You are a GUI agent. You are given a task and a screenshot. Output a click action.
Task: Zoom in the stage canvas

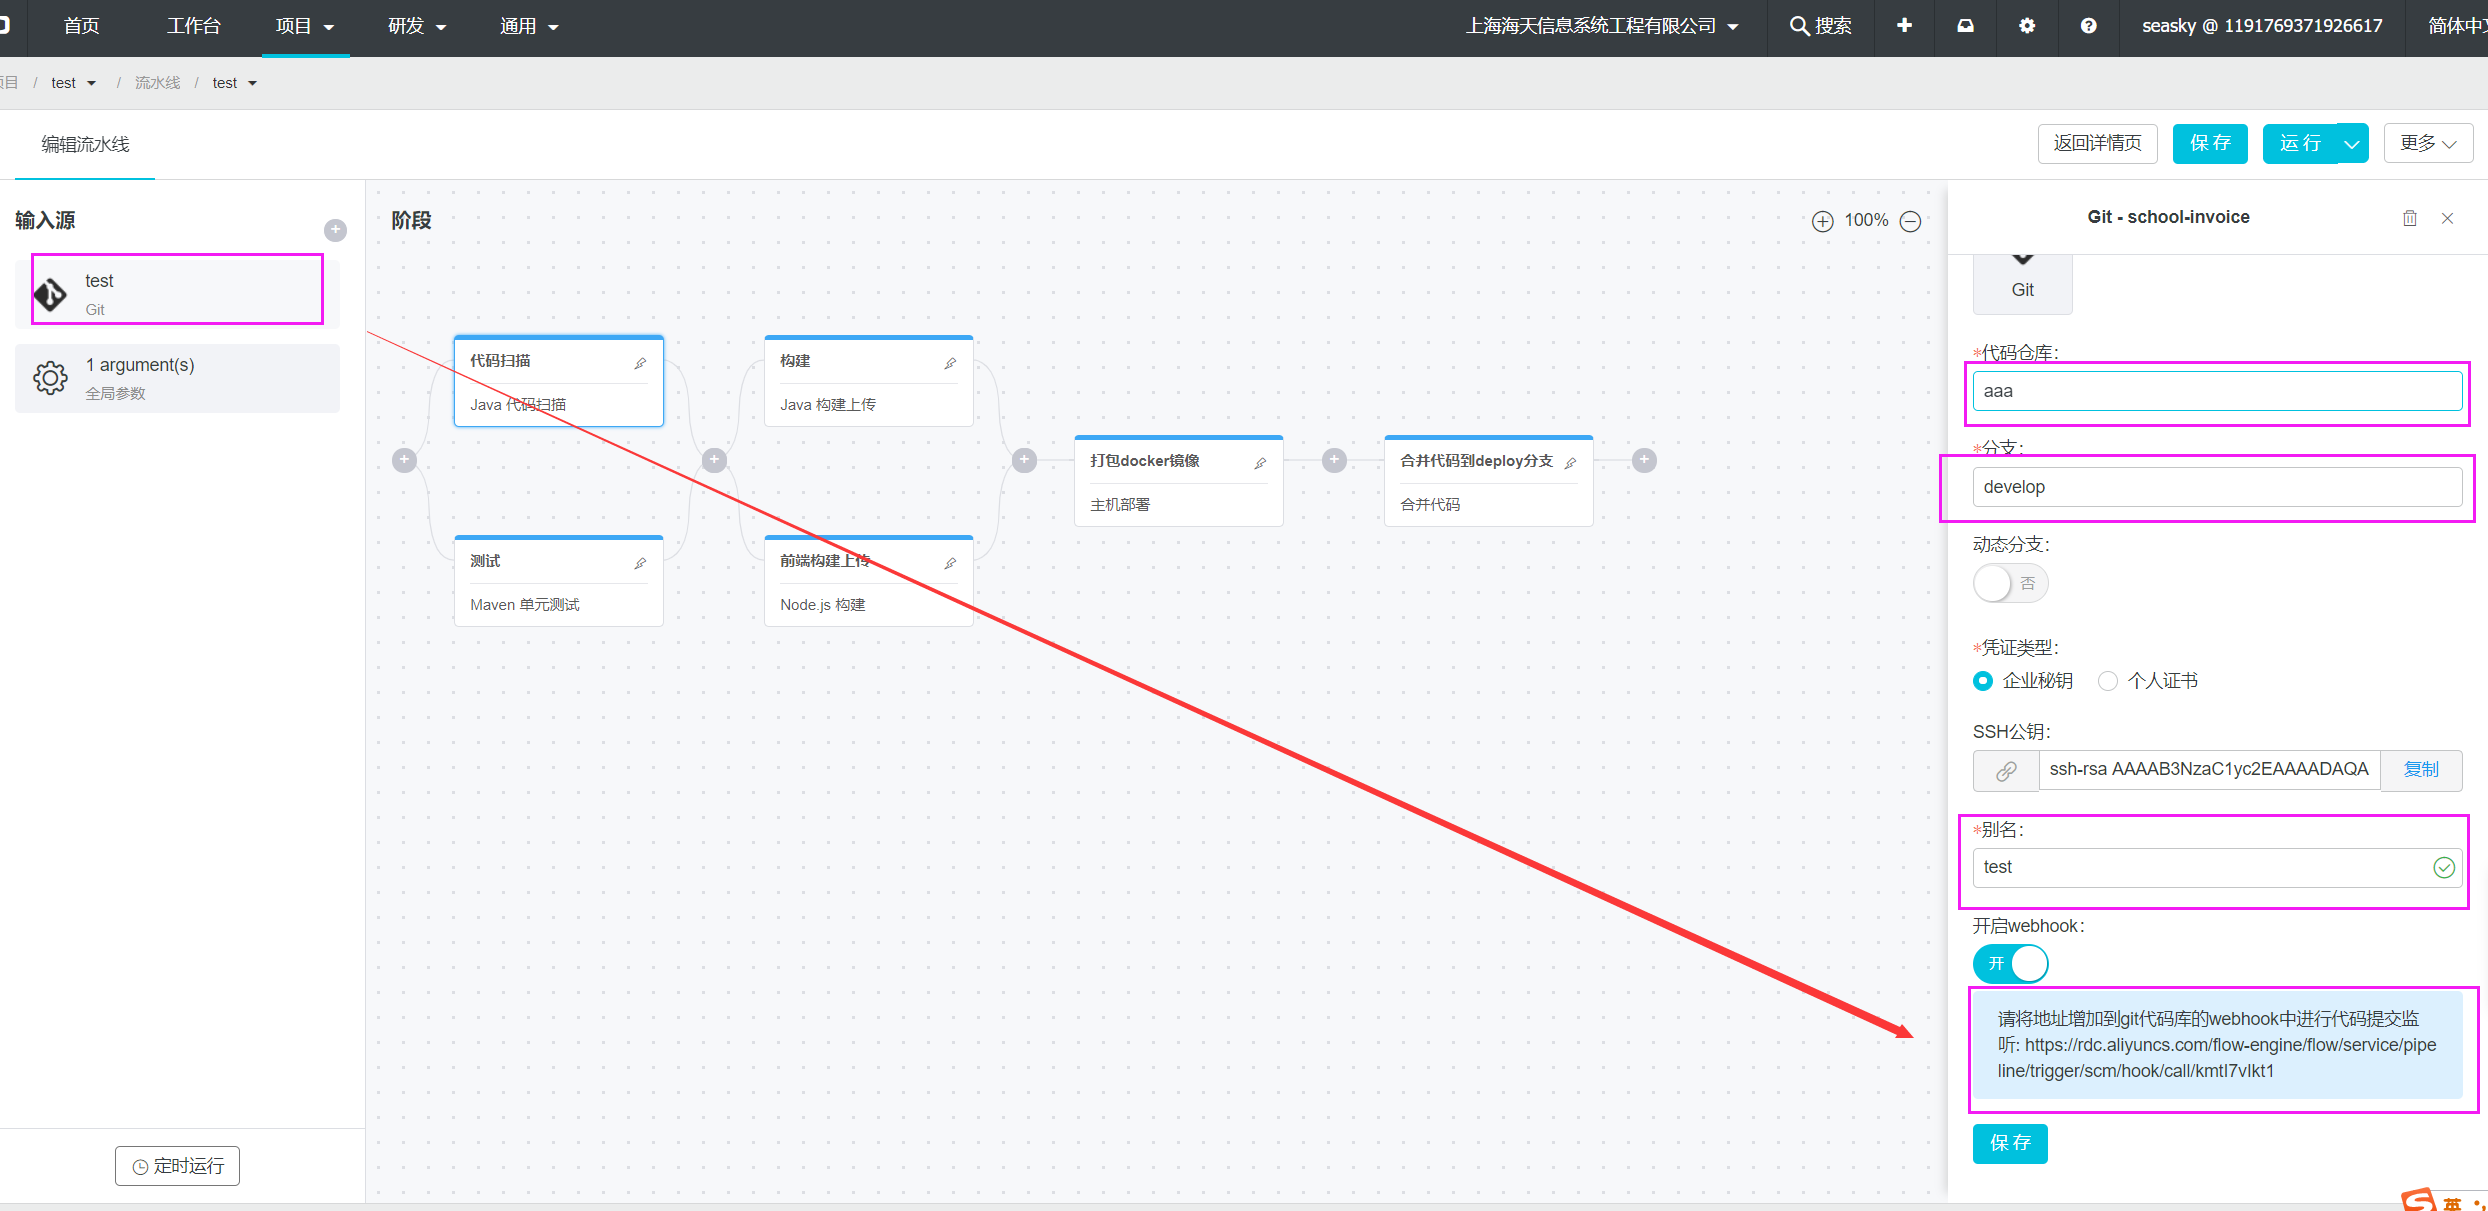tap(1823, 221)
